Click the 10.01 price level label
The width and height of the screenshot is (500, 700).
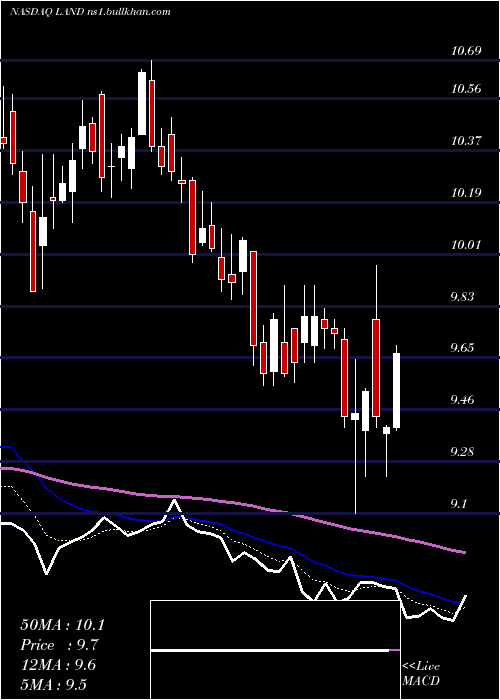[x=467, y=244]
